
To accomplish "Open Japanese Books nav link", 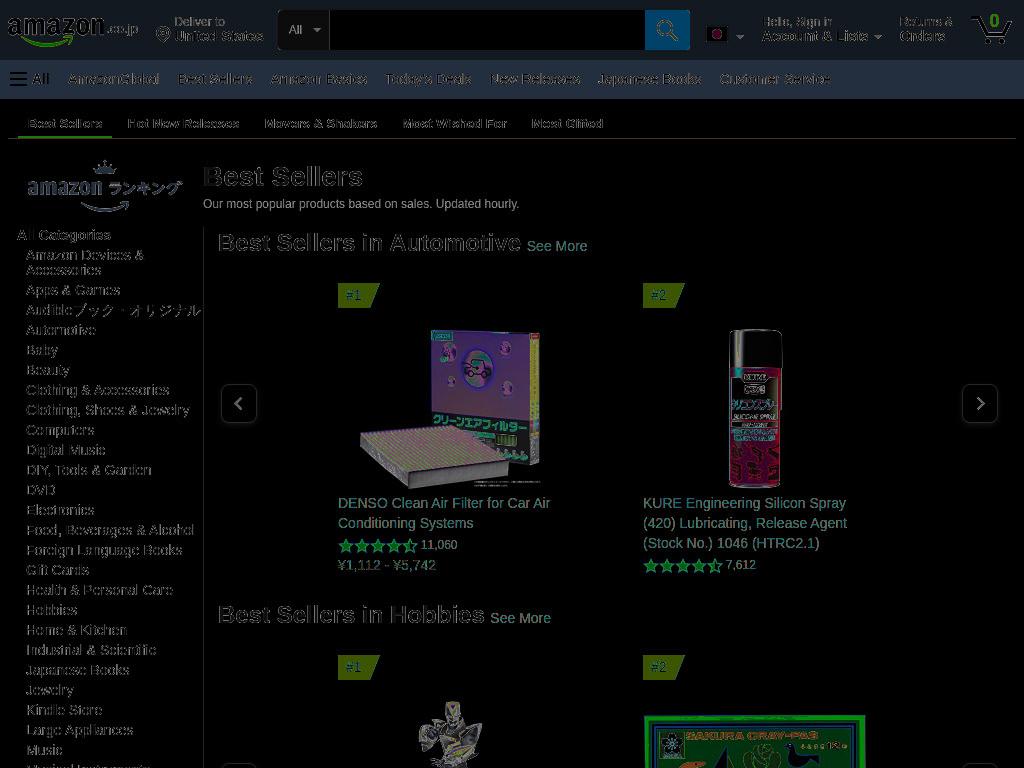I will pos(649,79).
